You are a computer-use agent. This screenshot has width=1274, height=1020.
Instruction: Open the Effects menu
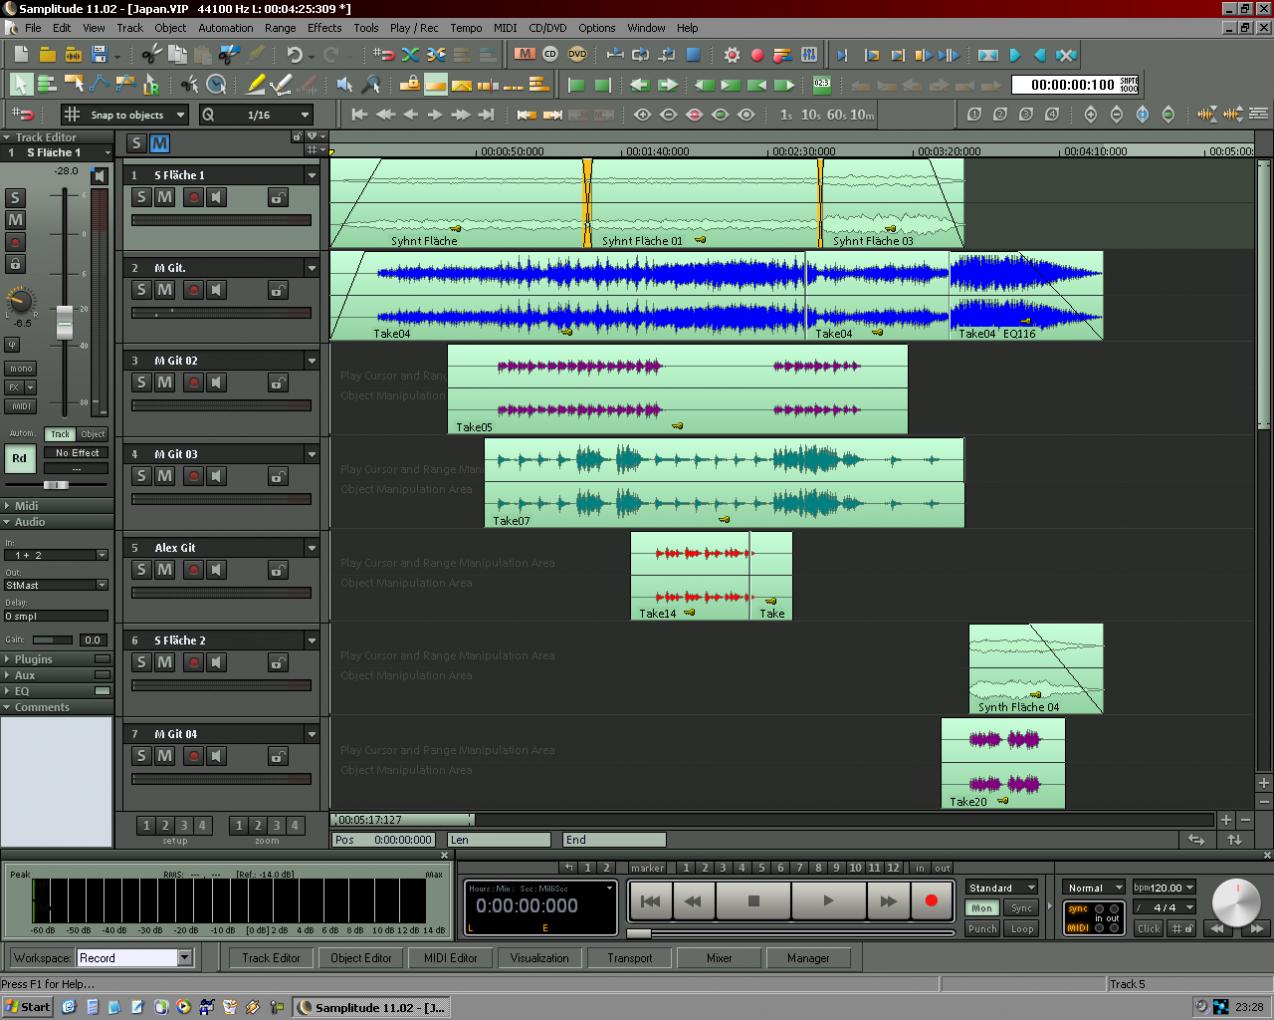coord(324,28)
